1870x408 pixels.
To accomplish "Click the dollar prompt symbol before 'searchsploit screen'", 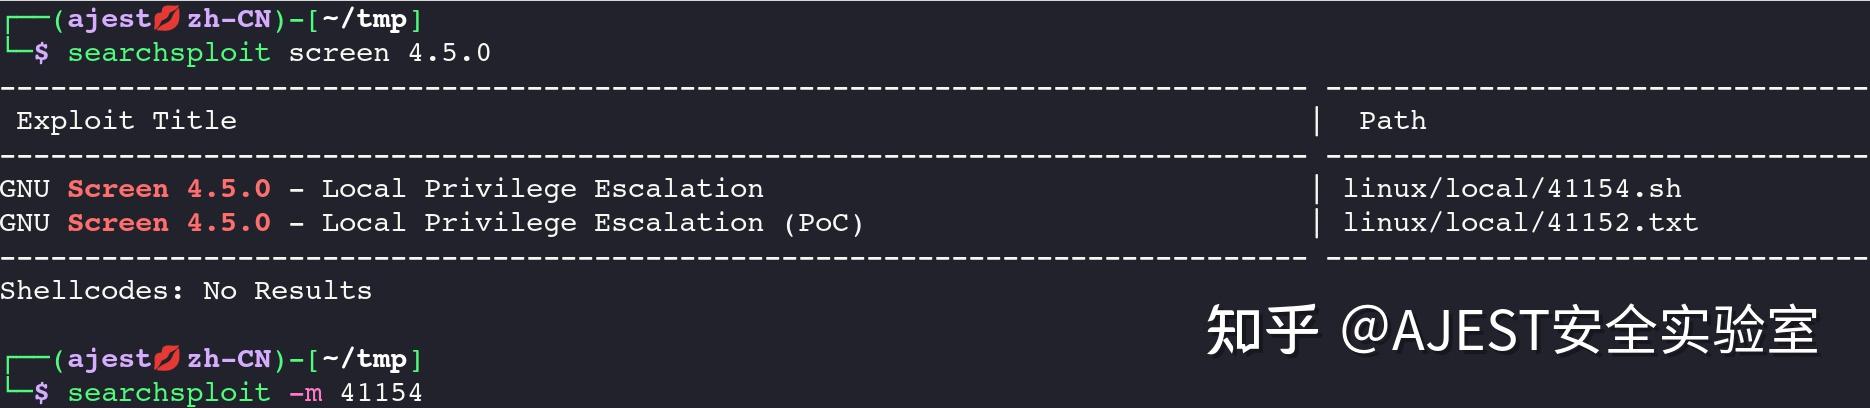I will coord(41,53).
